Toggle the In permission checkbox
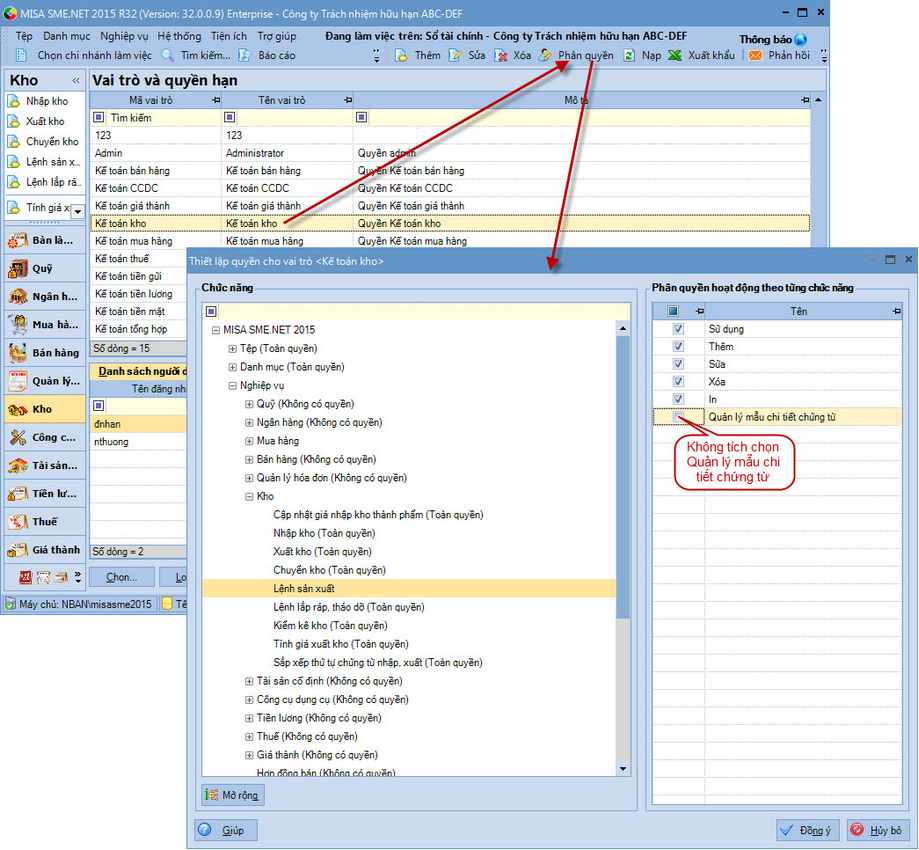Viewport: 919px width, 850px height. (x=678, y=399)
